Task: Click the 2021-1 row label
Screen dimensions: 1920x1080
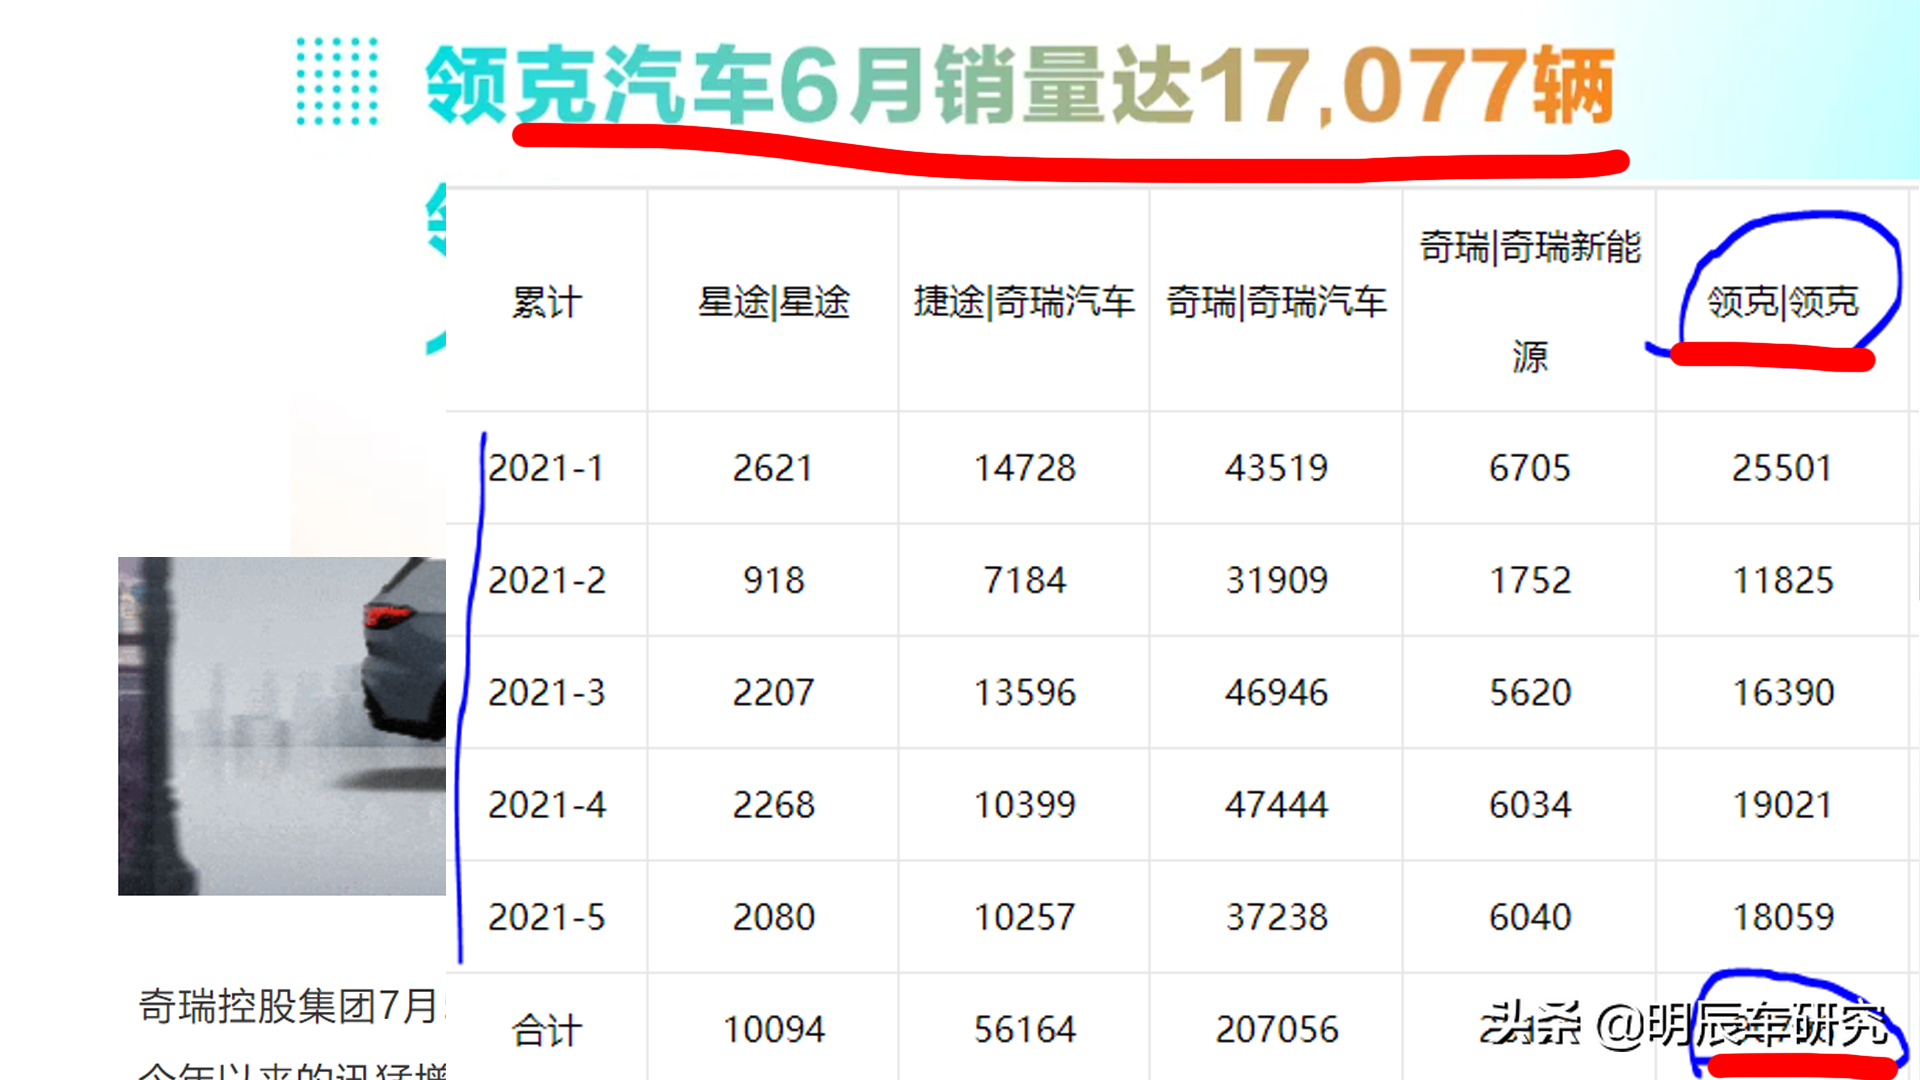Action: tap(546, 468)
